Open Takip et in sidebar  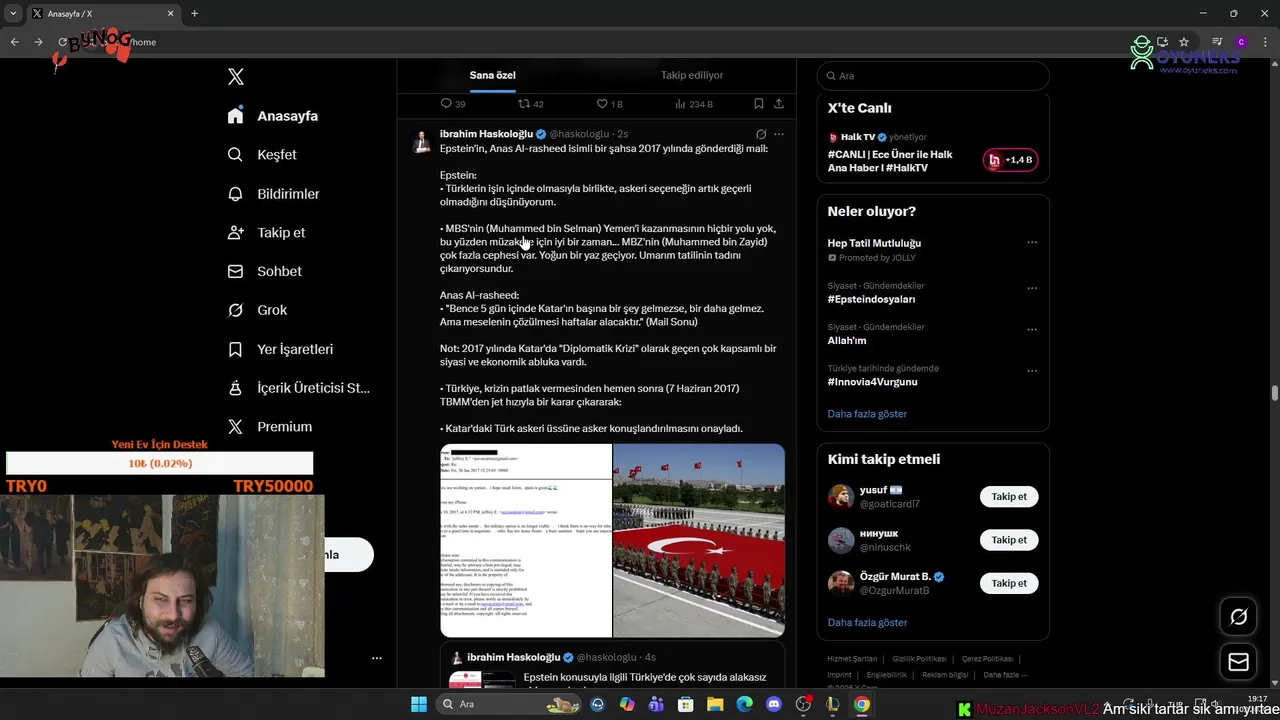(x=266, y=232)
